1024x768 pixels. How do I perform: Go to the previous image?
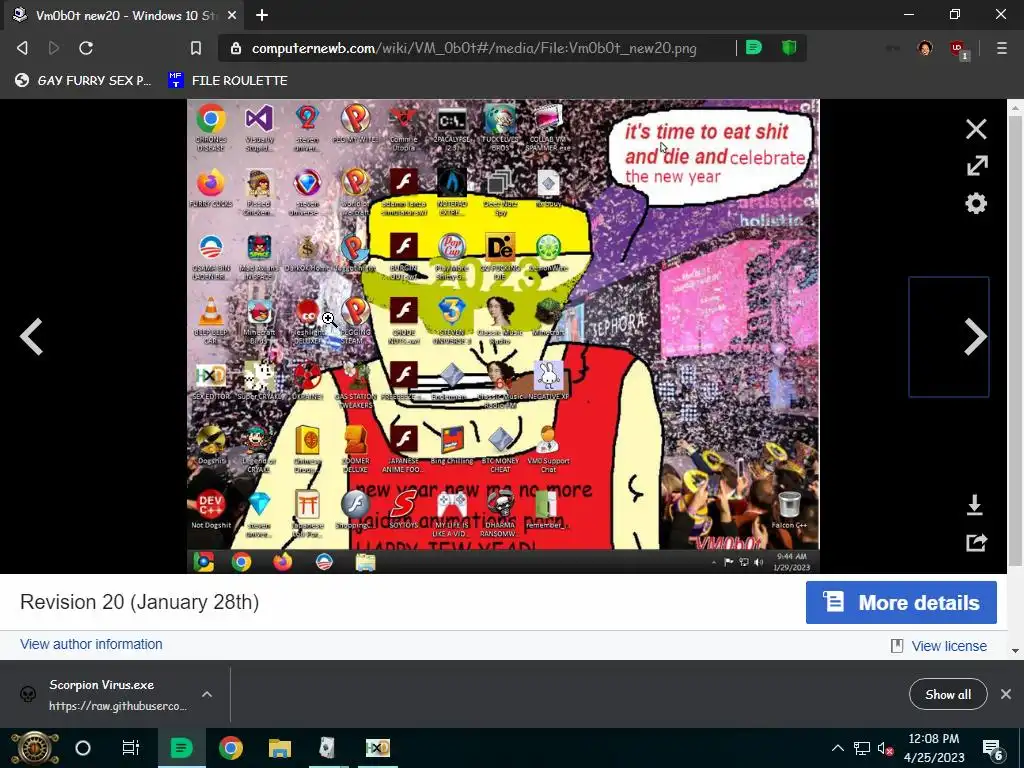tap(31, 336)
